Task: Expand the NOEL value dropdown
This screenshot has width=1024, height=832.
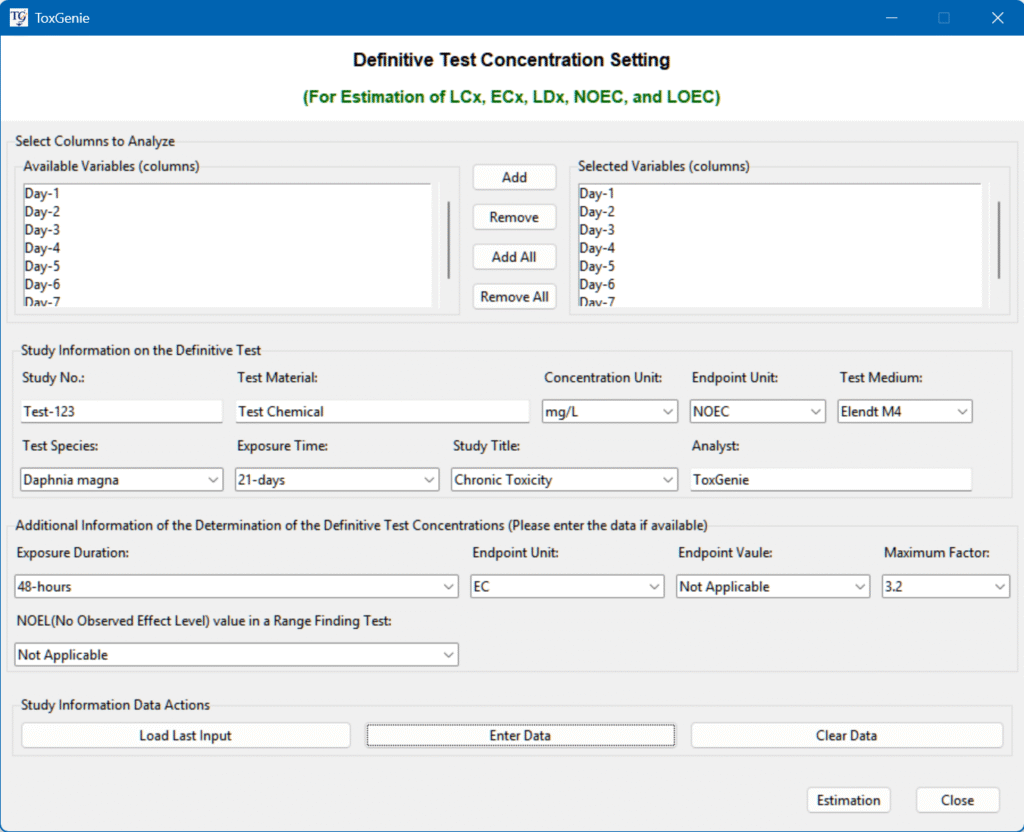Action: 237,655
